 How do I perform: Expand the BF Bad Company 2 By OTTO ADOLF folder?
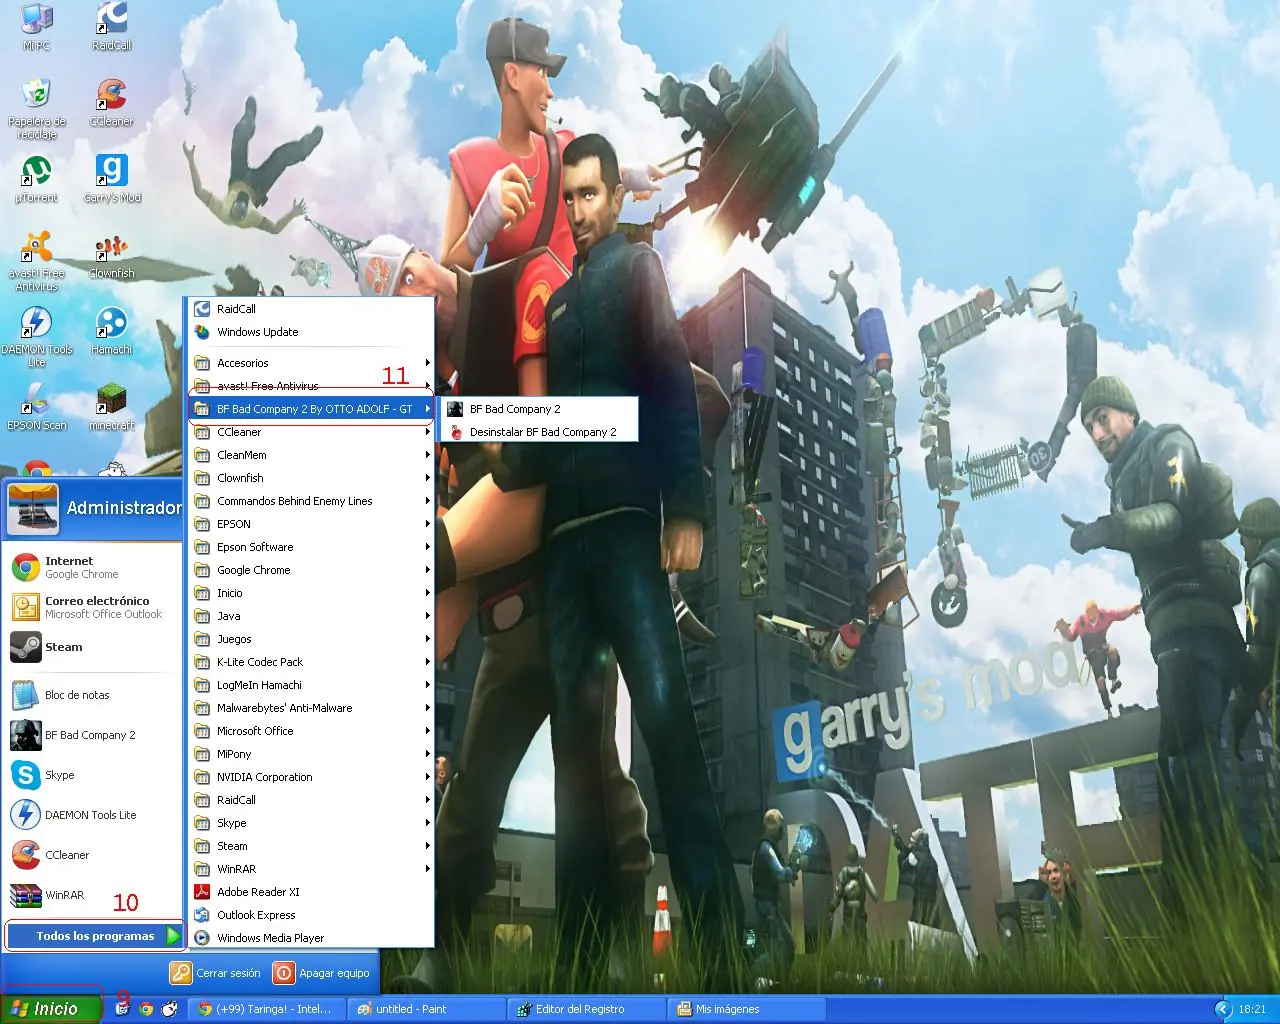[x=311, y=409]
